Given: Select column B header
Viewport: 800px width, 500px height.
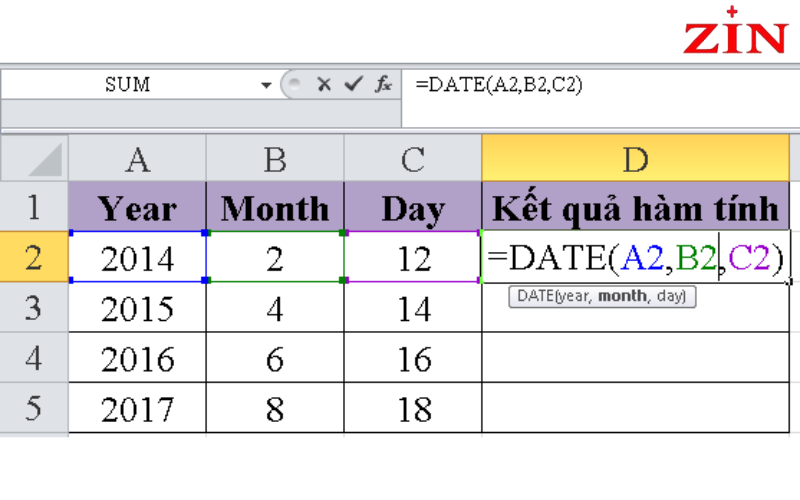Looking at the screenshot, I should click(x=275, y=159).
